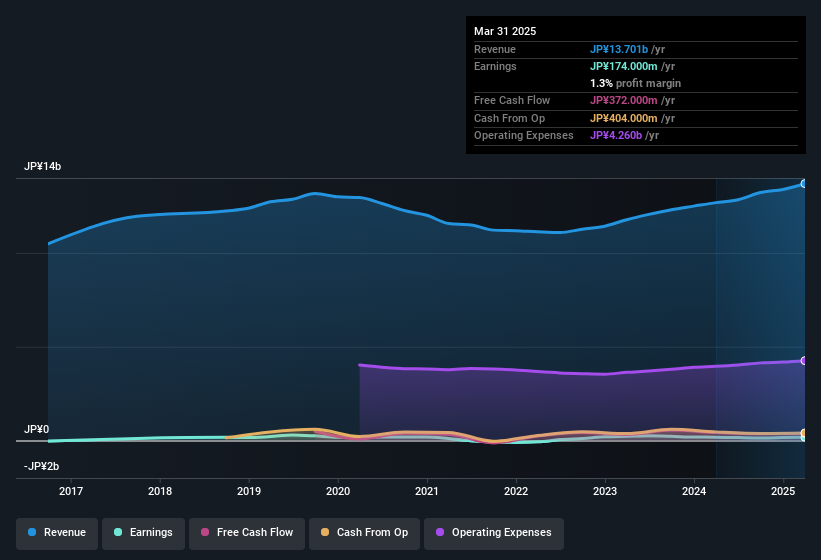Viewport: 821px width, 560px height.
Task: Select the Cash From Op endpoint marker
Action: pos(804,433)
